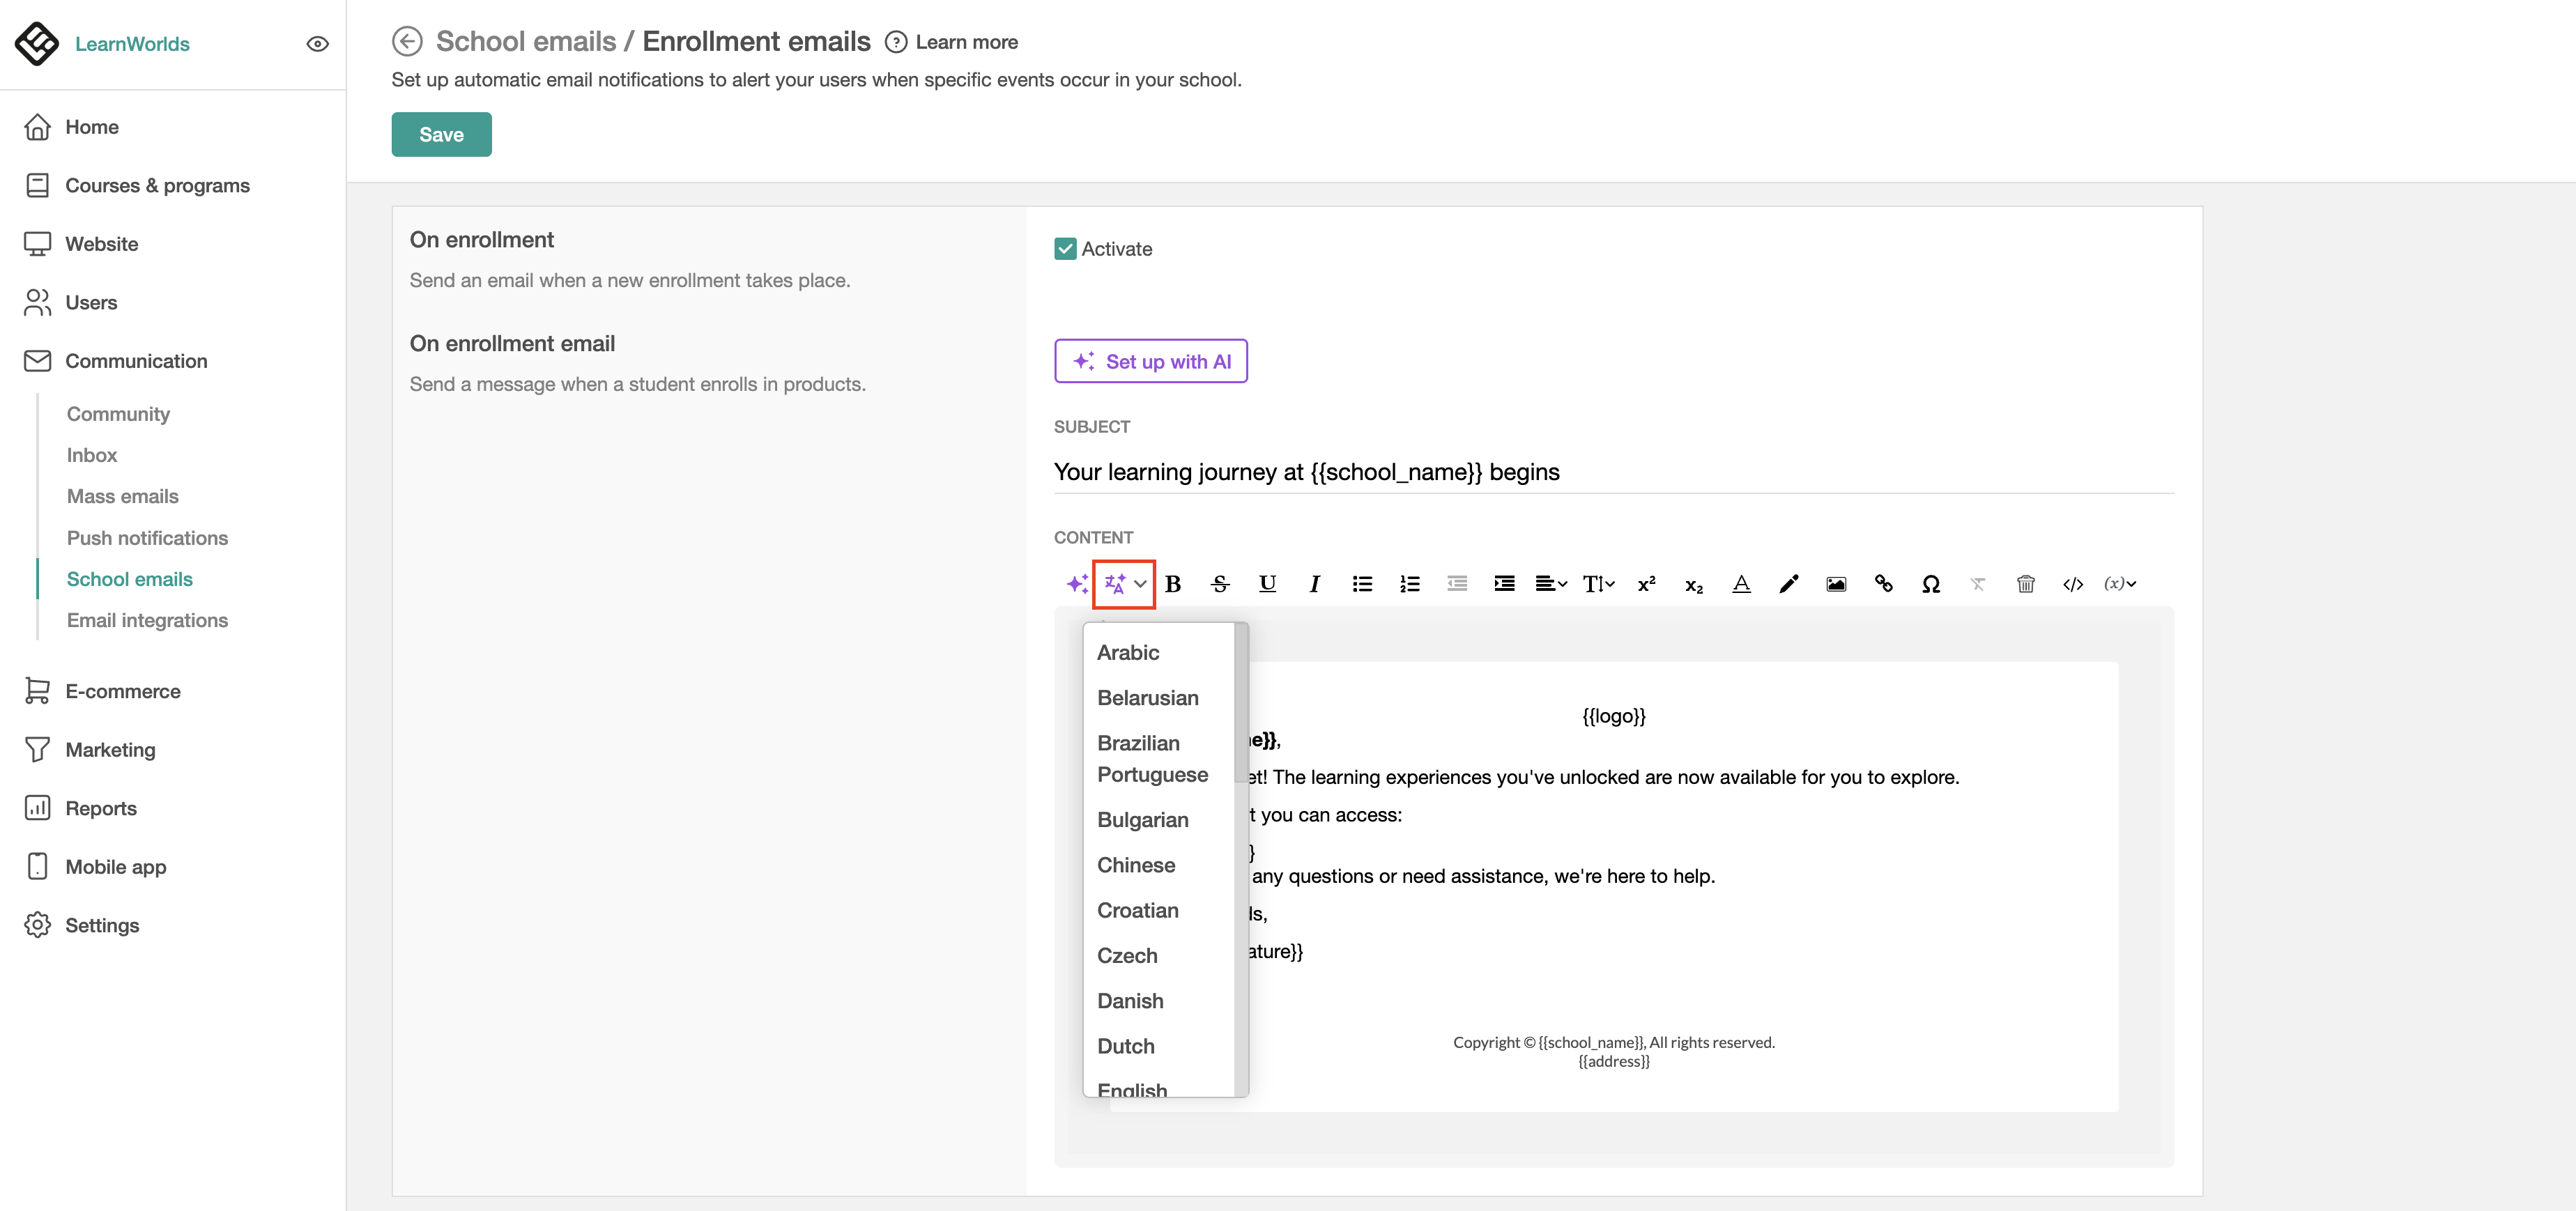Insert an image using the toolbar icon
This screenshot has width=2576, height=1211.
tap(1836, 584)
